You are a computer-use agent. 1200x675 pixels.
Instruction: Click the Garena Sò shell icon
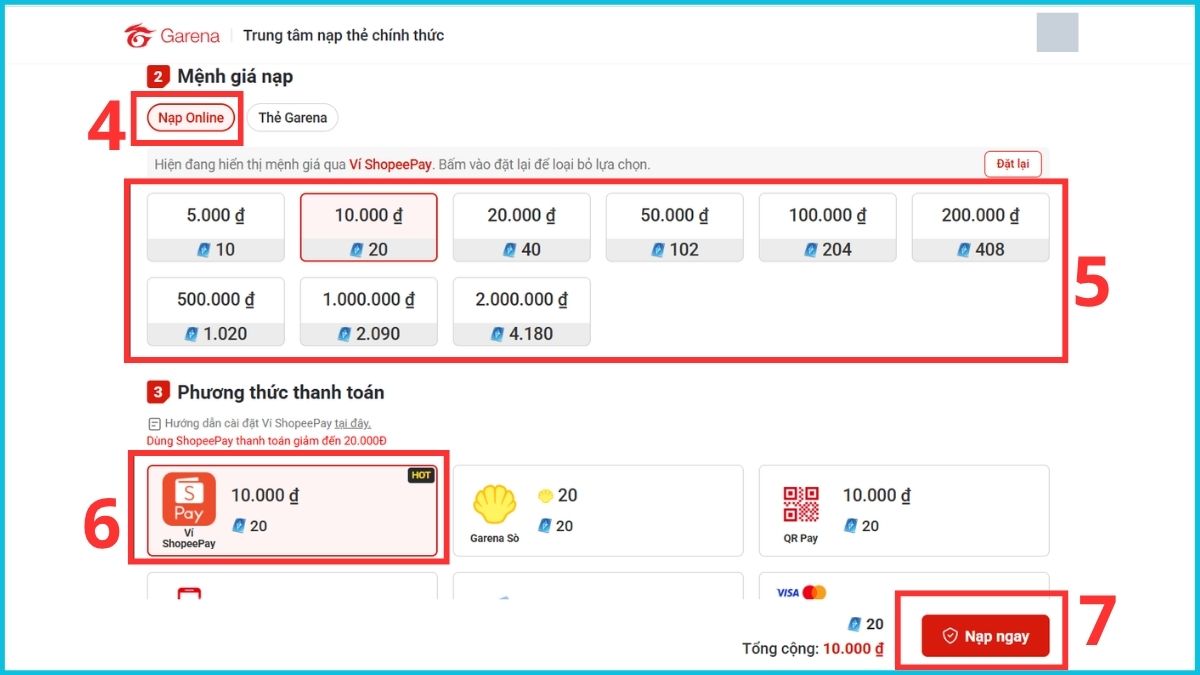point(497,505)
